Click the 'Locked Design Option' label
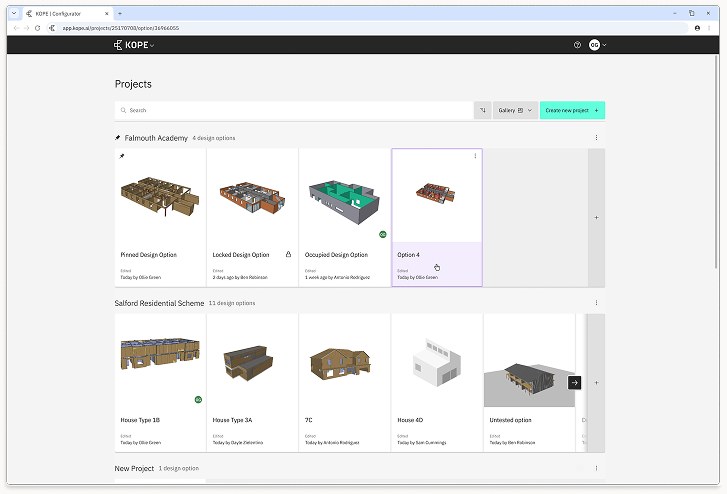The image size is (727, 494). coord(241,255)
